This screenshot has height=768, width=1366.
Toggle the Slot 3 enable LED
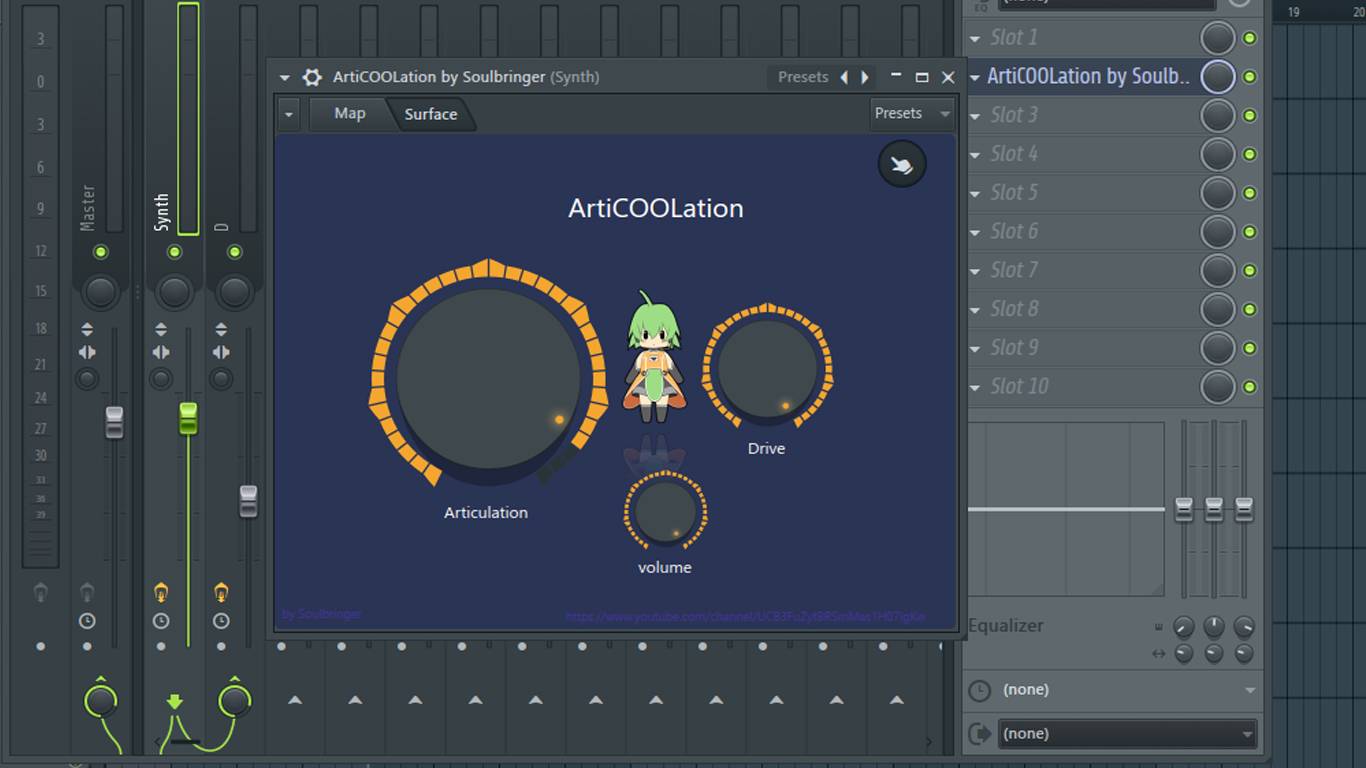pos(1249,116)
